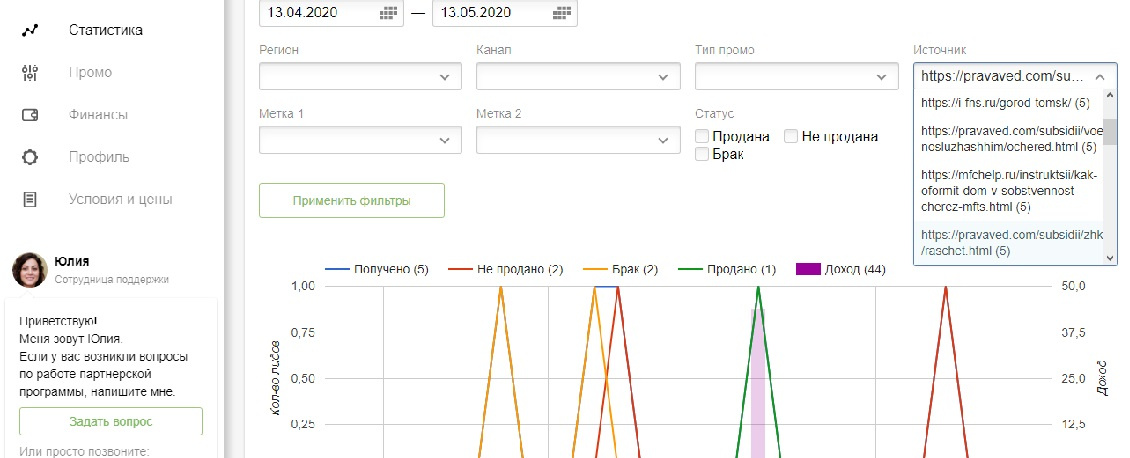Toggle the Доход (44) legend series
Viewport: 1130px width, 458px height.
pos(841,269)
